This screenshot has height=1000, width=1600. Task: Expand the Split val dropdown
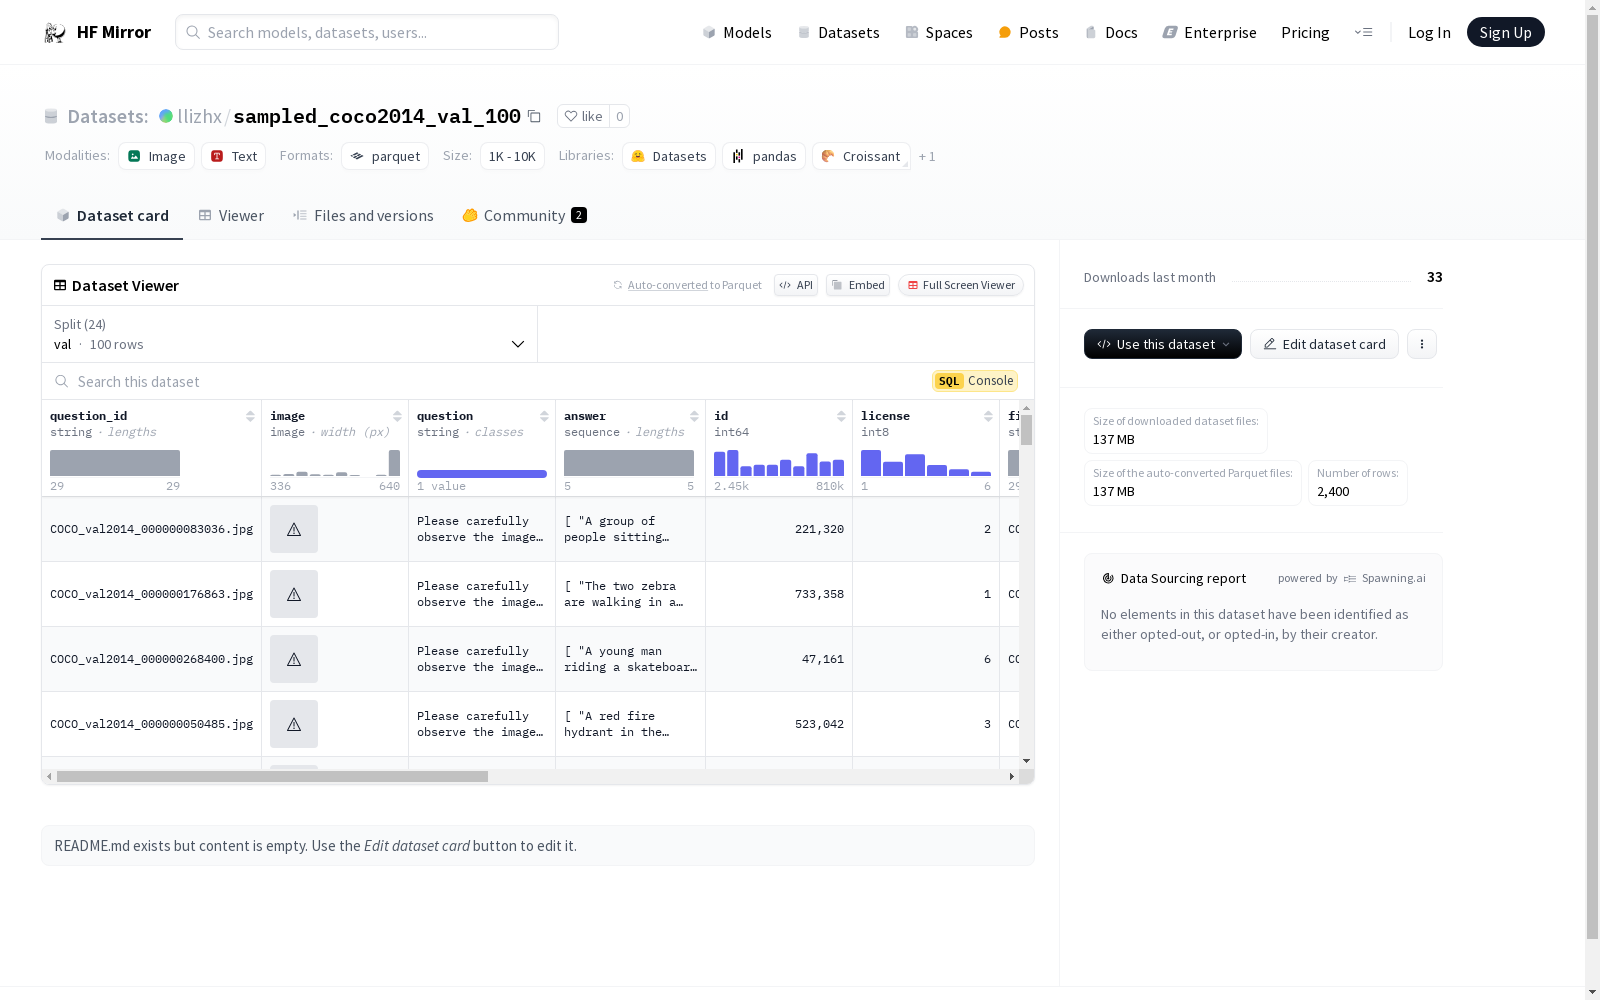290,334
